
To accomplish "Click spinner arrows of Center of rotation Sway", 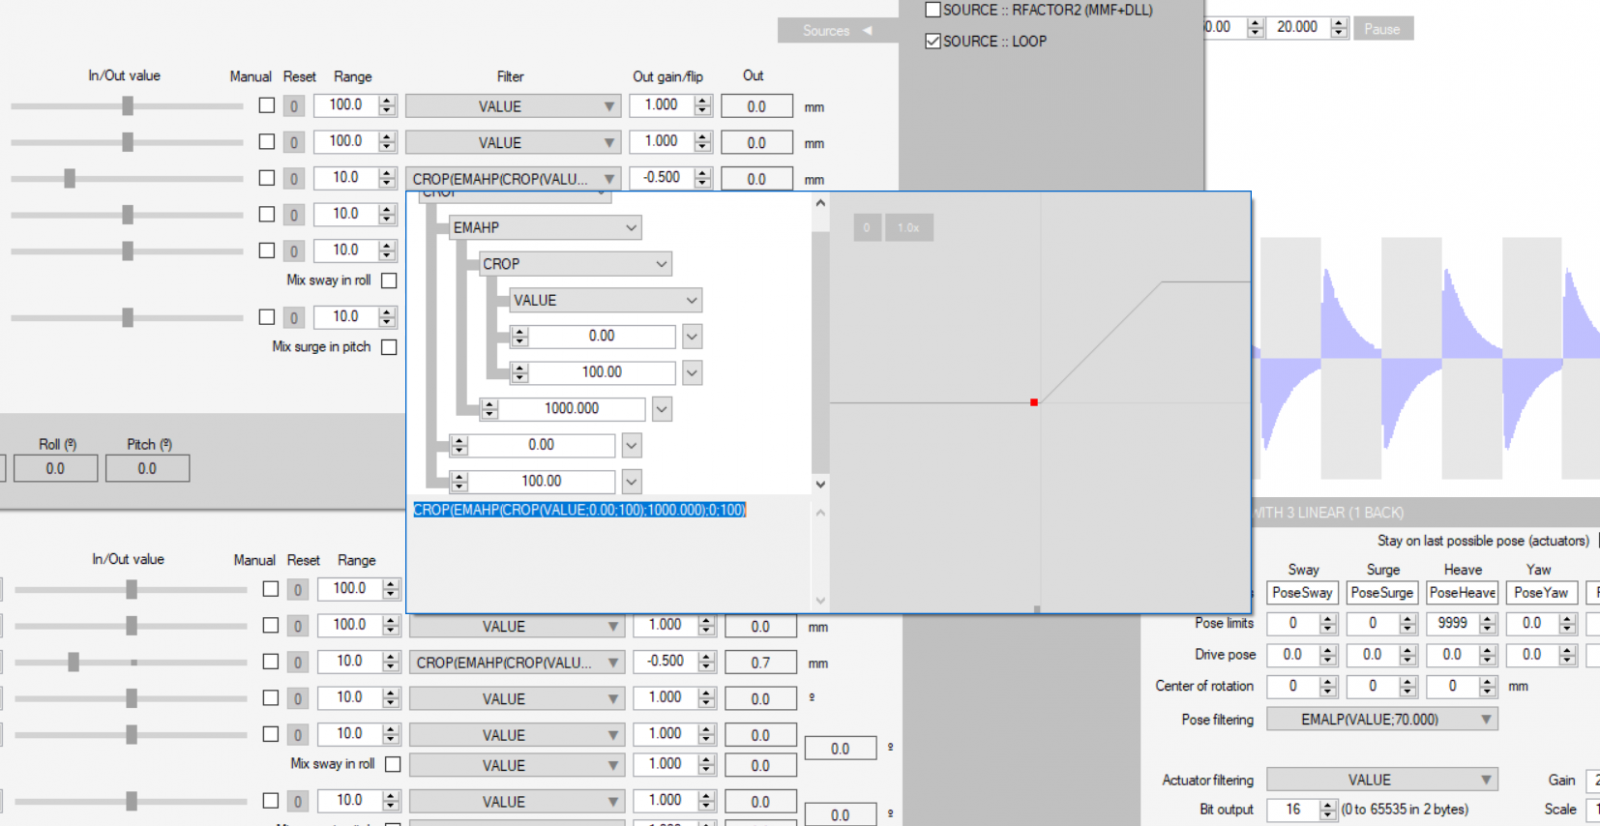I will pyautogui.click(x=1328, y=687).
